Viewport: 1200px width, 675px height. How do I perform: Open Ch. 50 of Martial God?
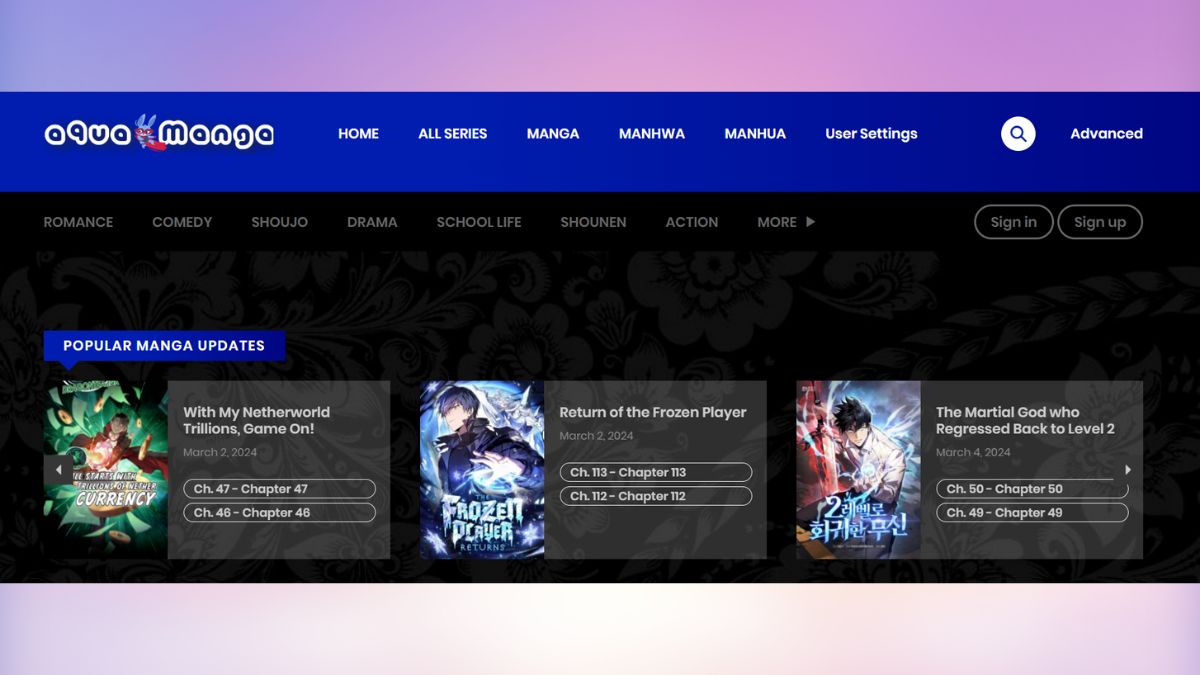pos(1031,489)
